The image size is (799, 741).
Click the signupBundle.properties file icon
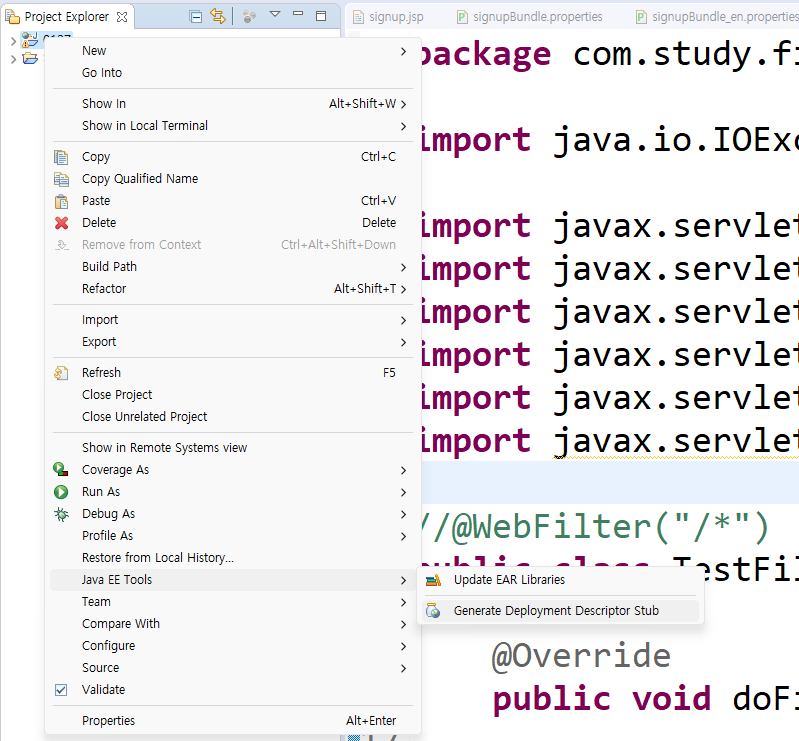(x=462, y=17)
